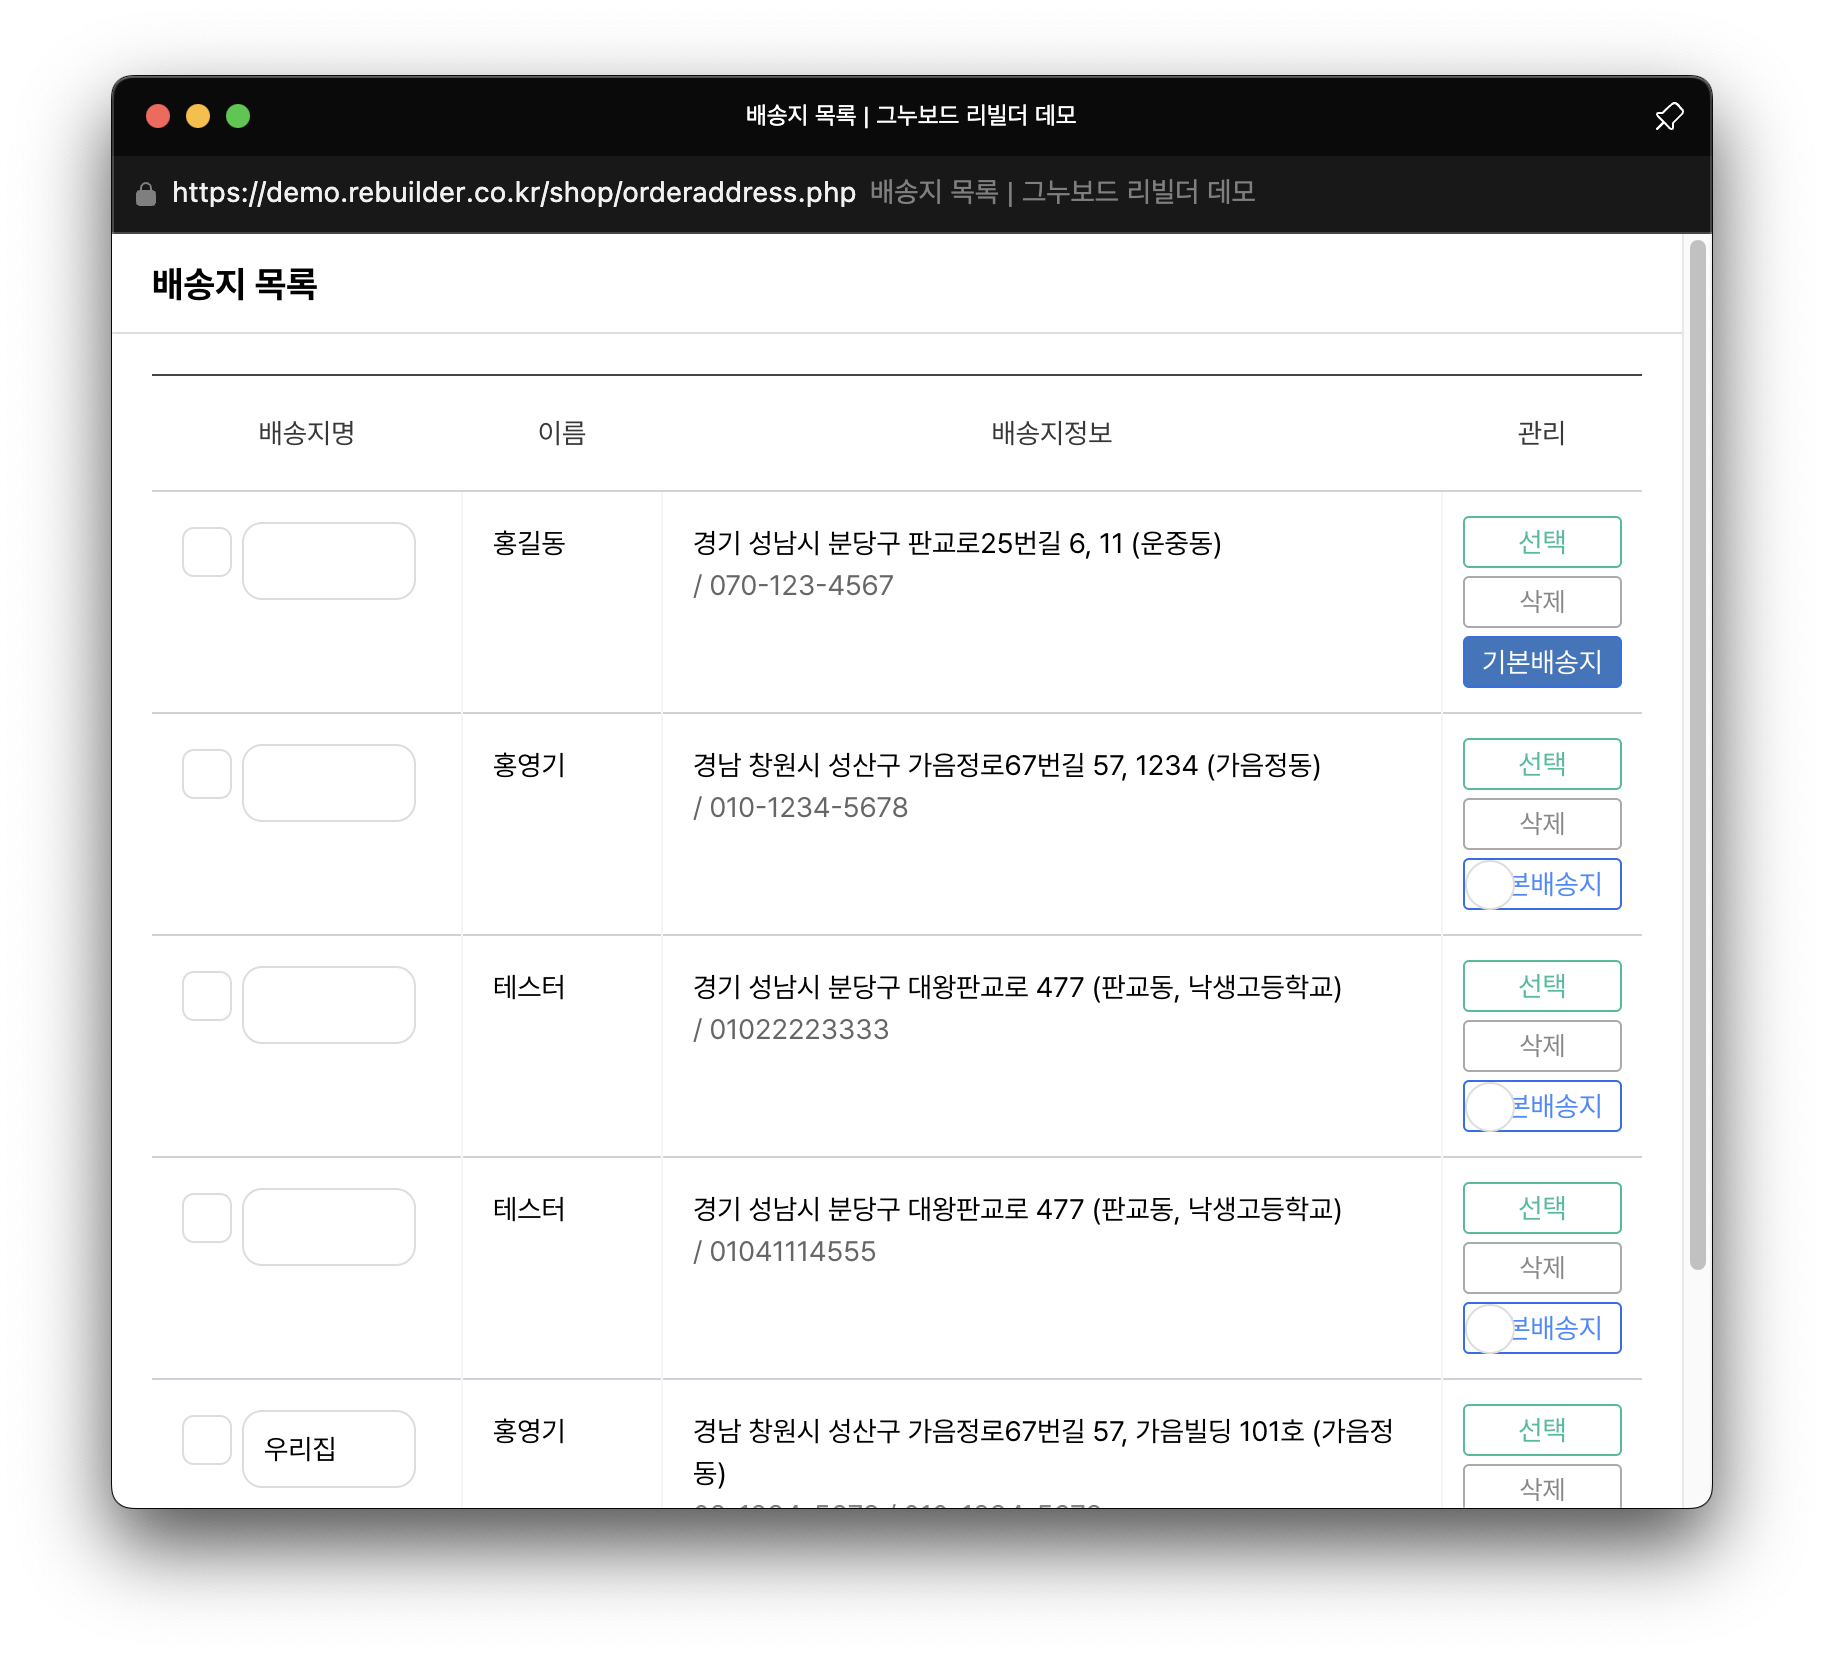Click the 배송지 목록 page heading
The image size is (1824, 1656).
click(234, 284)
